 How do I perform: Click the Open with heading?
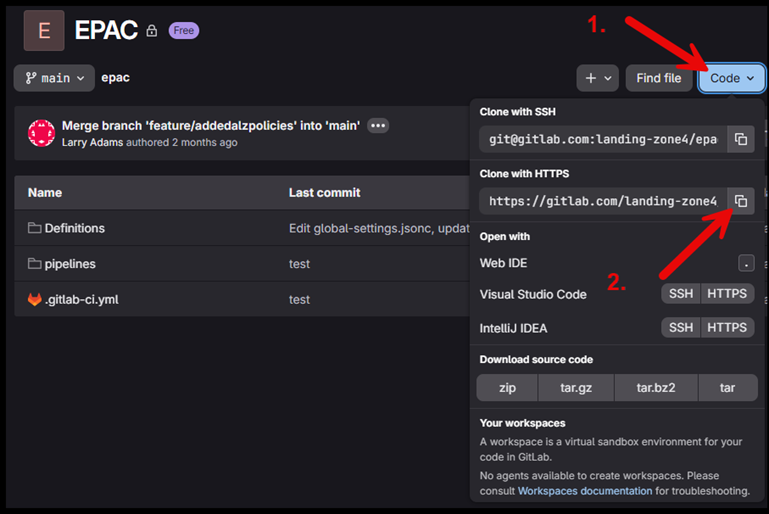coord(505,236)
